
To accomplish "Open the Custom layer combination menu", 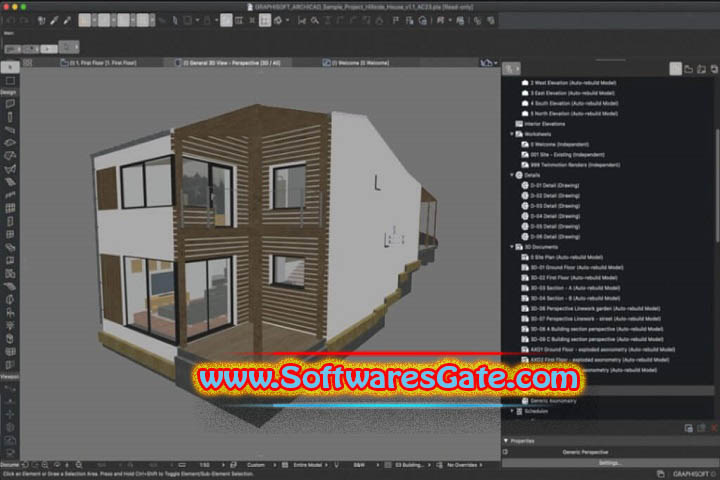I will pyautogui.click(x=256, y=465).
